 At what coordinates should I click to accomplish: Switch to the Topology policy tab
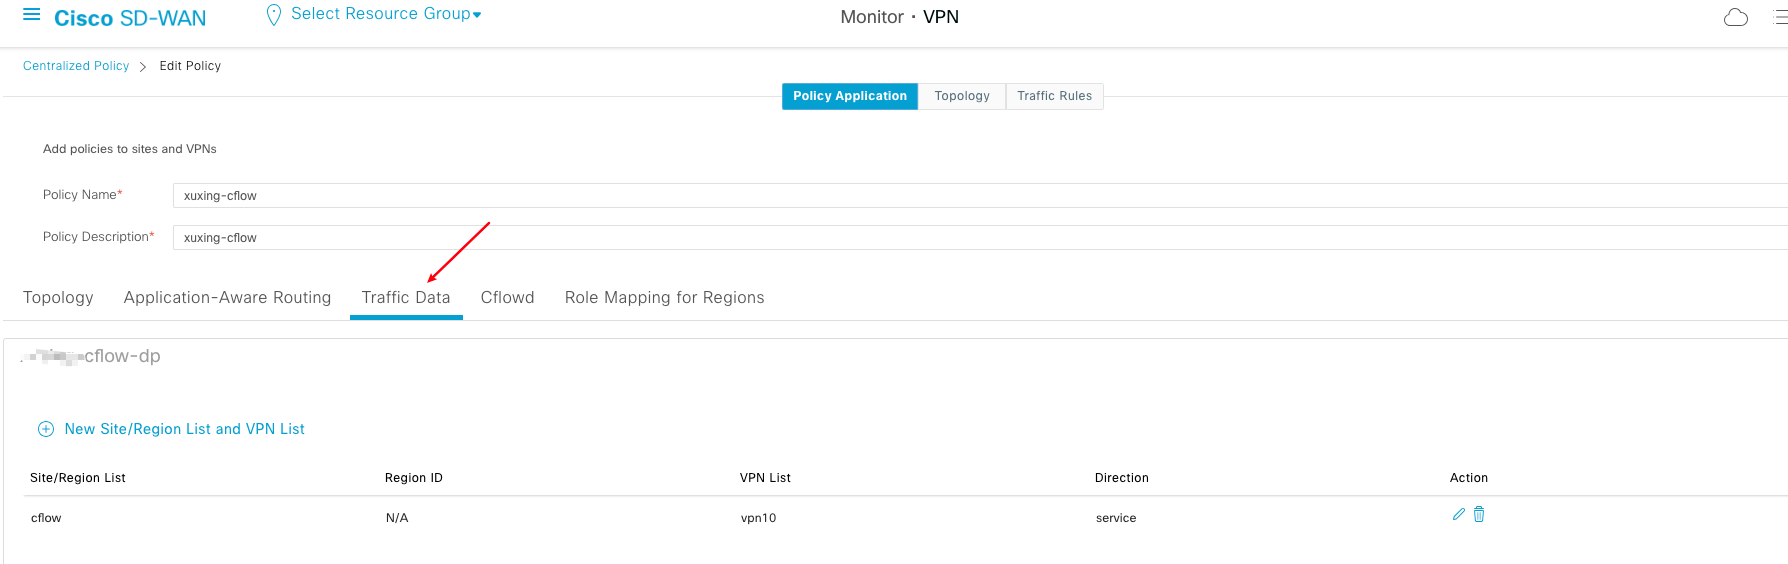tap(58, 298)
